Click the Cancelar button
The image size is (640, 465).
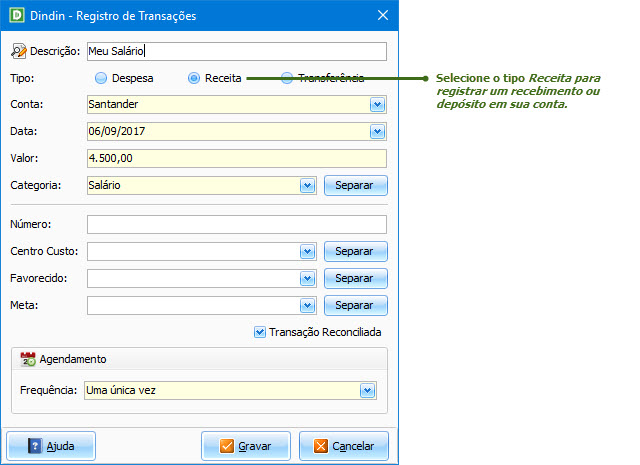[x=344, y=446]
